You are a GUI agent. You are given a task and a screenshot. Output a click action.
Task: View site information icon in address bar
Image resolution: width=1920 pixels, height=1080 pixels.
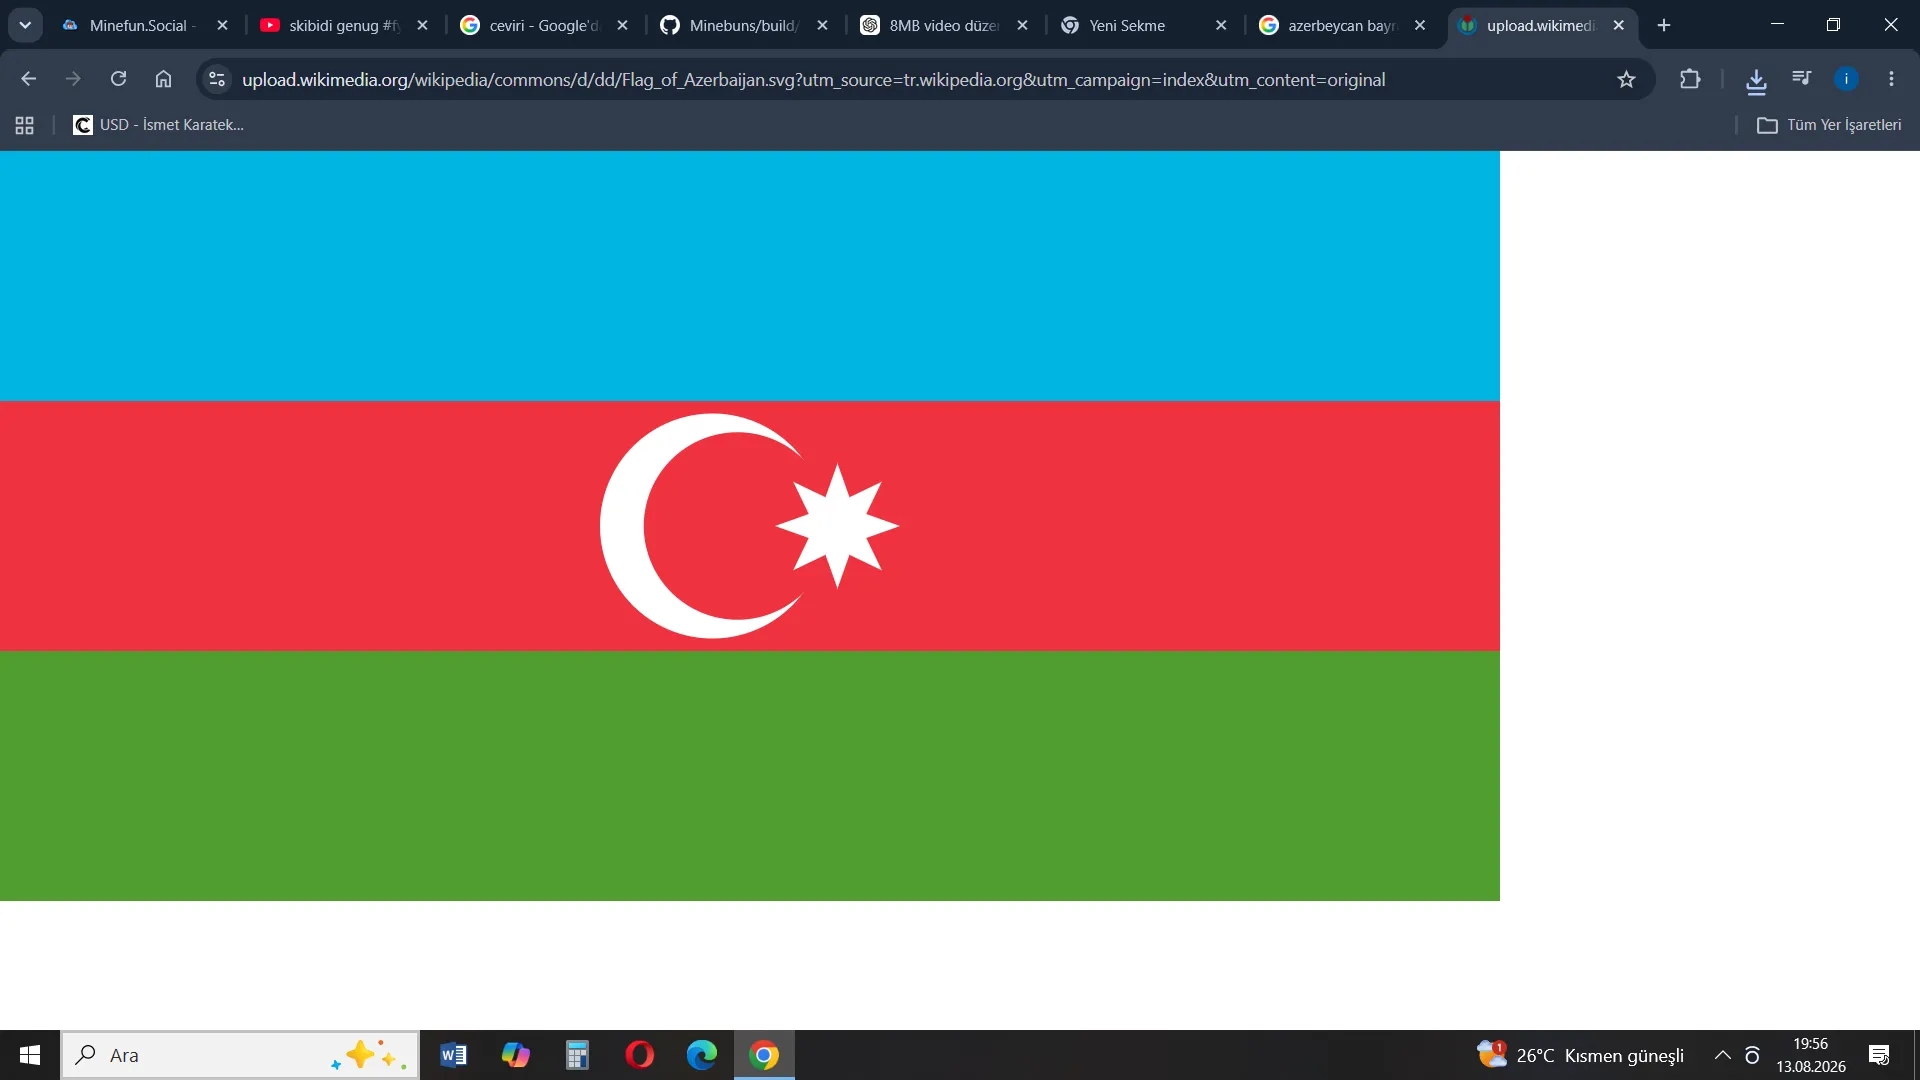[x=217, y=79]
